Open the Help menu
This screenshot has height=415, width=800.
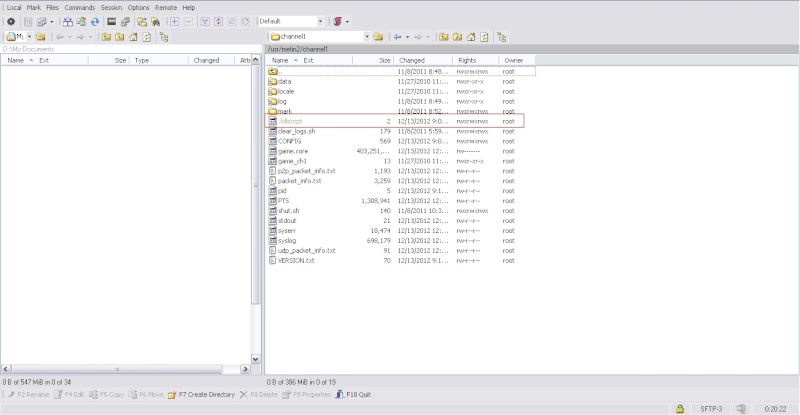(189, 8)
